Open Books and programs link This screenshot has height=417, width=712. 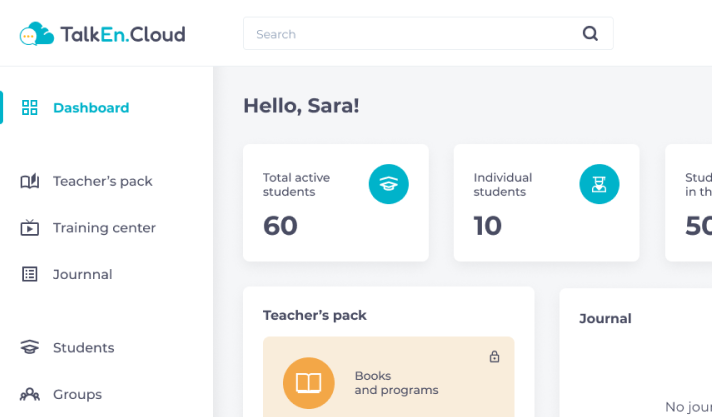[x=396, y=383]
